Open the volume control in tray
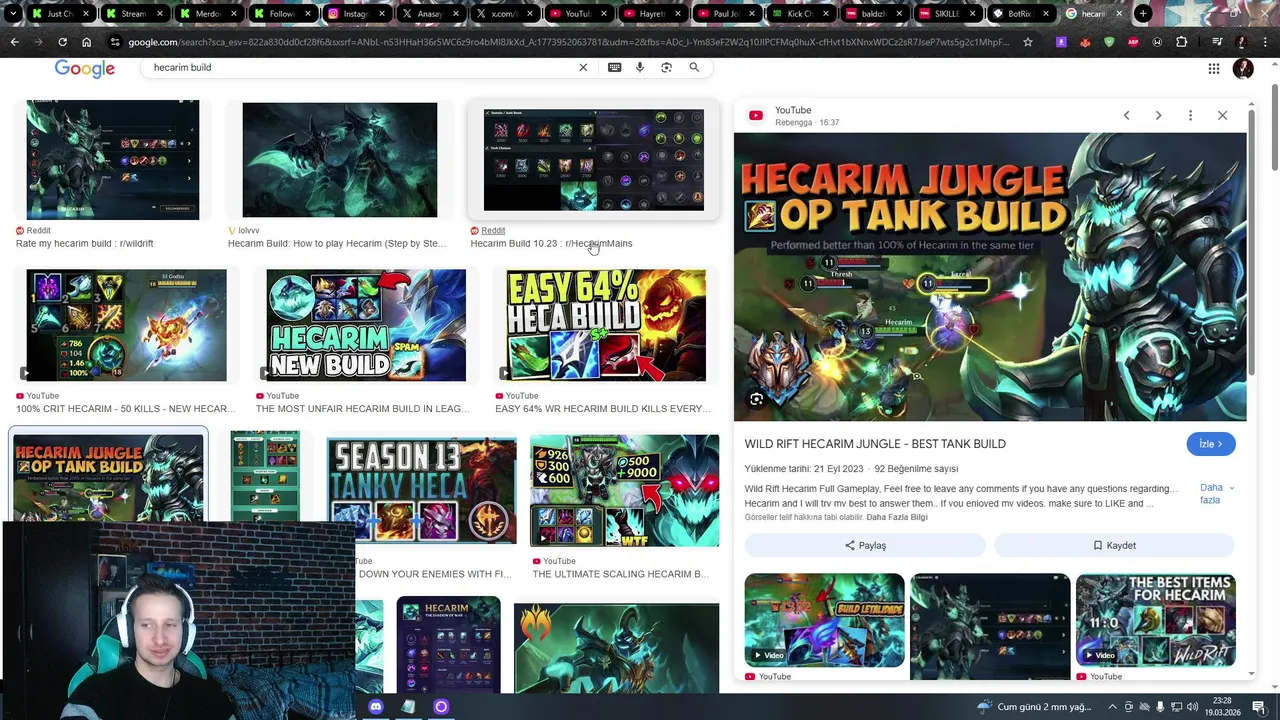 coord(1192,707)
